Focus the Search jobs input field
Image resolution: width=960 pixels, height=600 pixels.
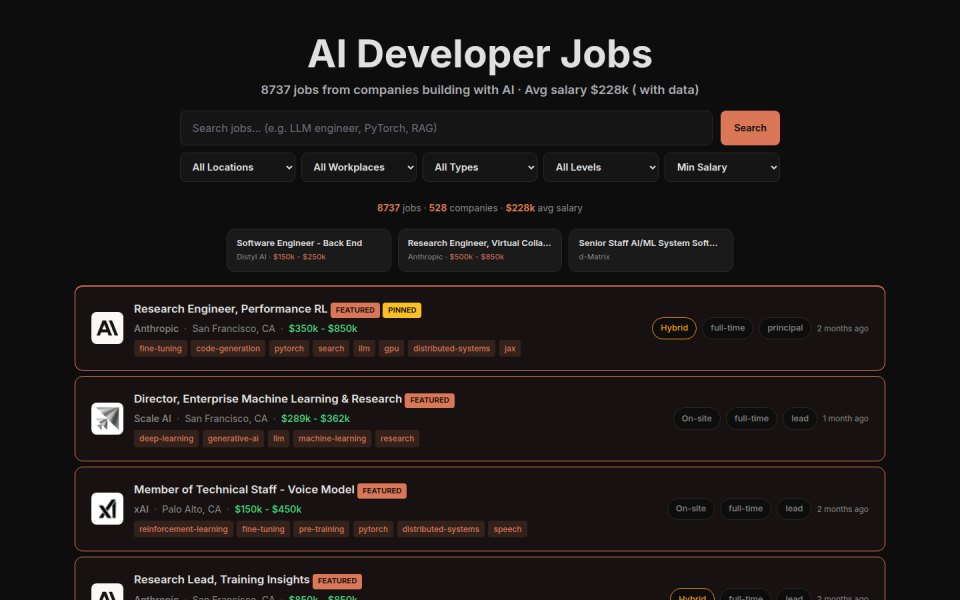click(x=446, y=128)
